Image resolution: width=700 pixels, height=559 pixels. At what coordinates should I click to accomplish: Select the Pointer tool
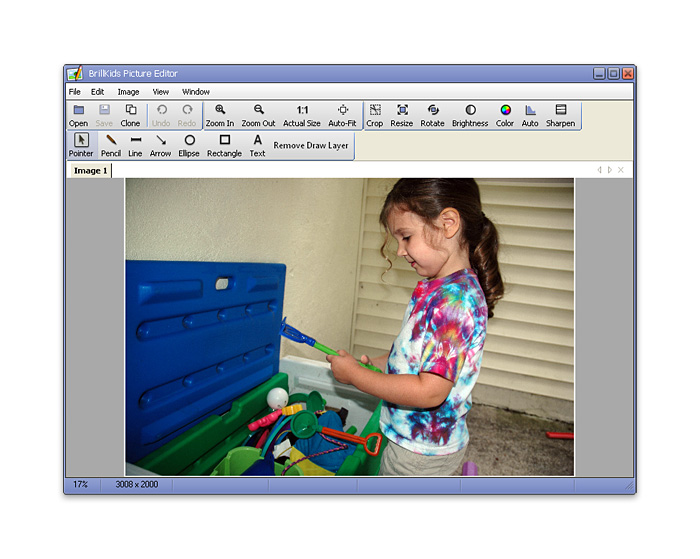[81, 146]
